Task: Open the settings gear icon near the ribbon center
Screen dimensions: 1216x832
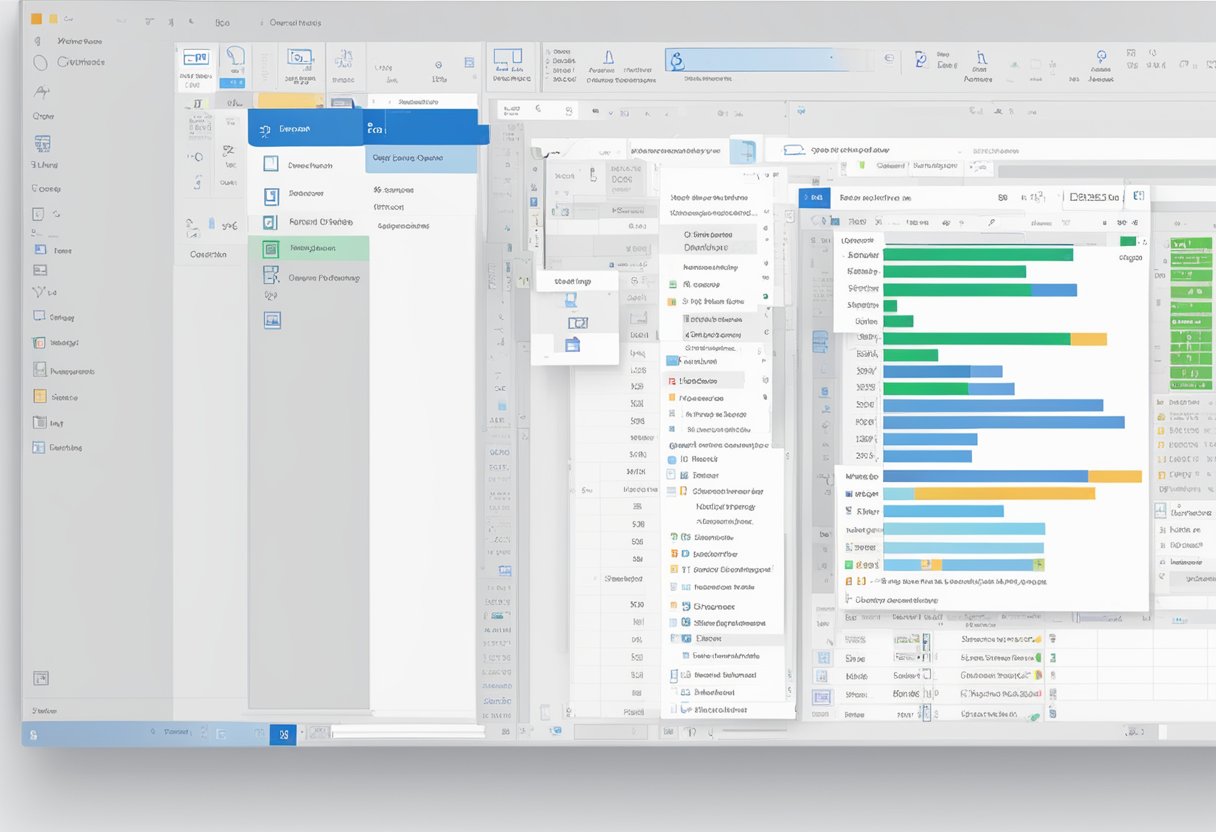Action: click(438, 66)
